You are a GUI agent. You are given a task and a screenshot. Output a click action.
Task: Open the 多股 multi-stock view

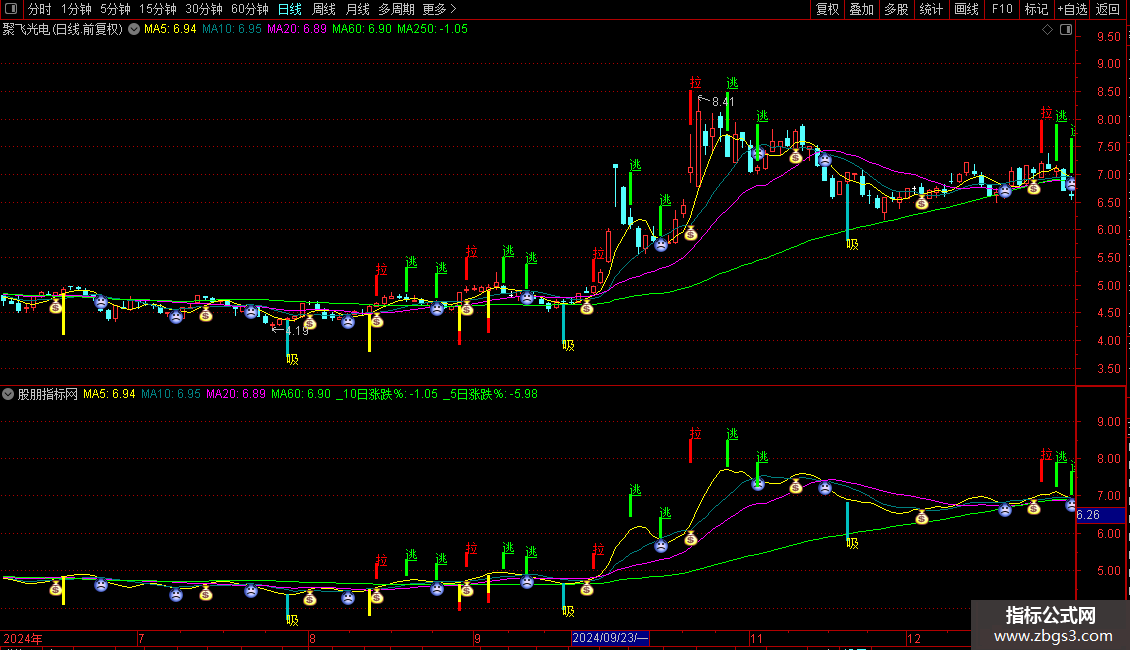click(897, 9)
